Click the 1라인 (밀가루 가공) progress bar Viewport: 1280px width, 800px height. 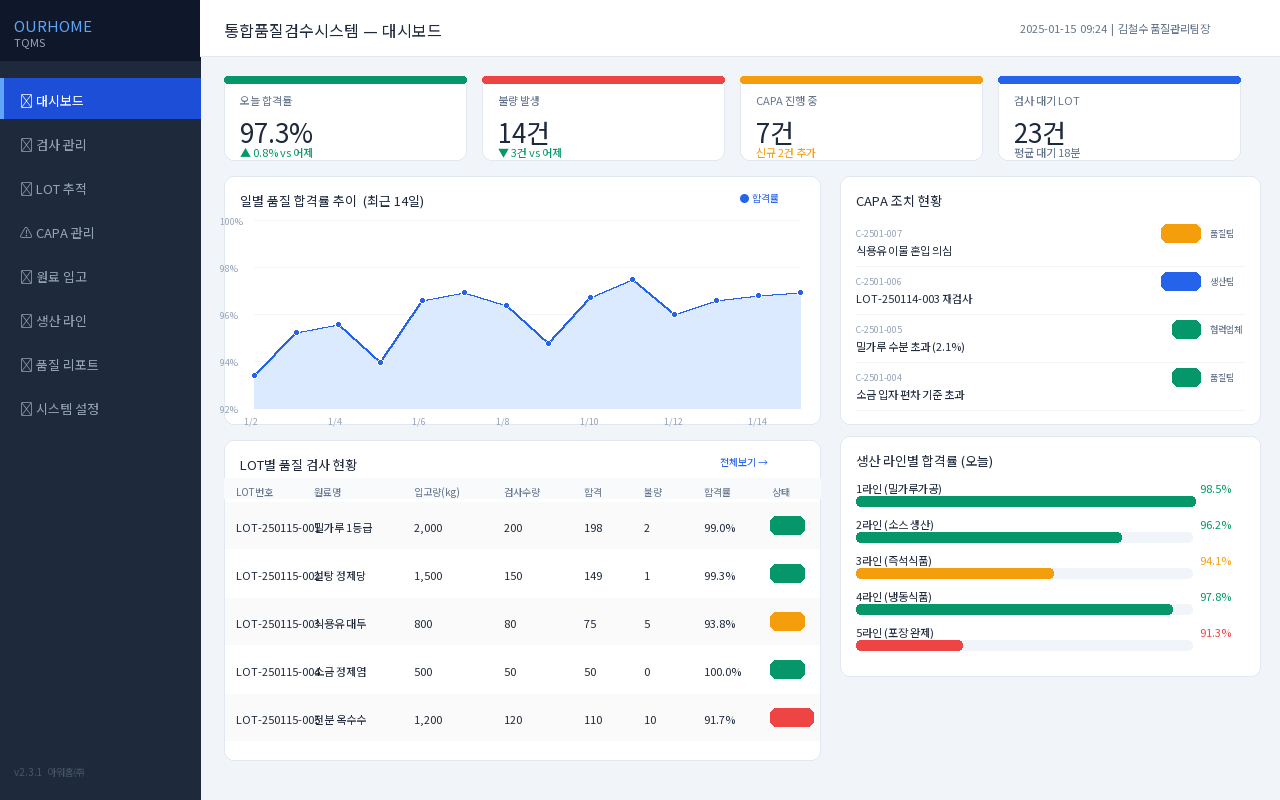(x=1025, y=501)
